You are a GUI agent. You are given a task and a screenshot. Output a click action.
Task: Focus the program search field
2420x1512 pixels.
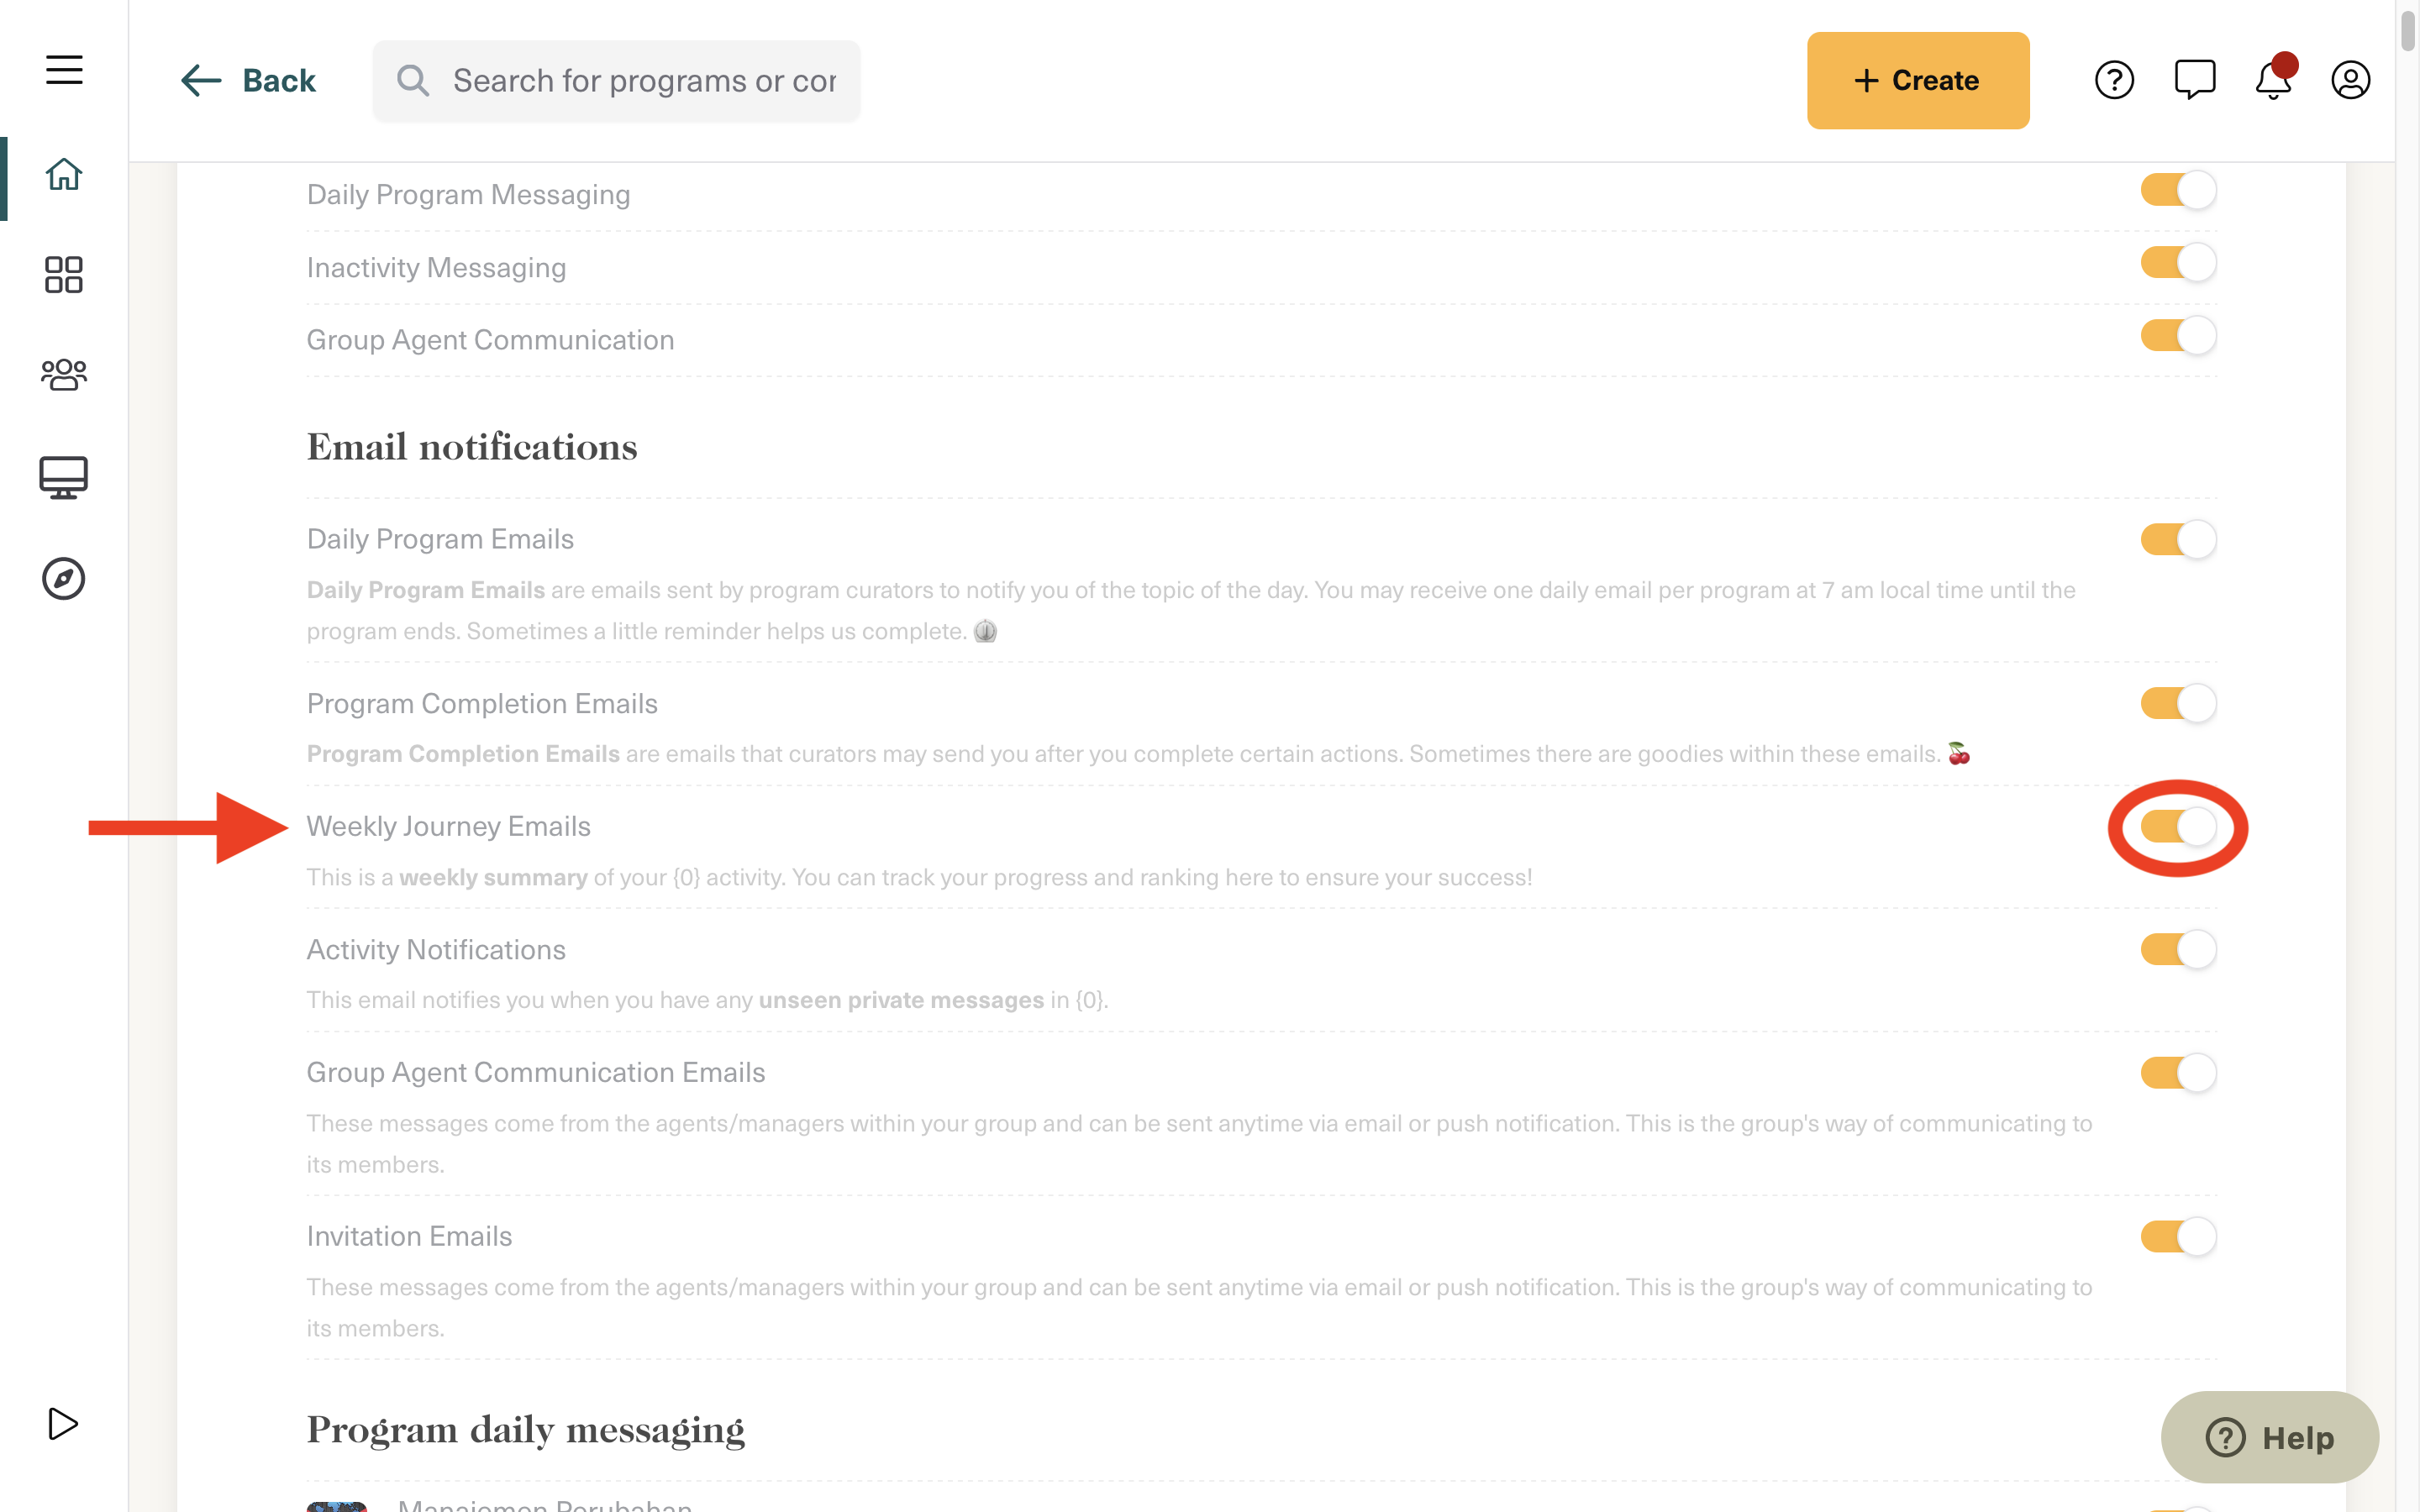tap(616, 81)
